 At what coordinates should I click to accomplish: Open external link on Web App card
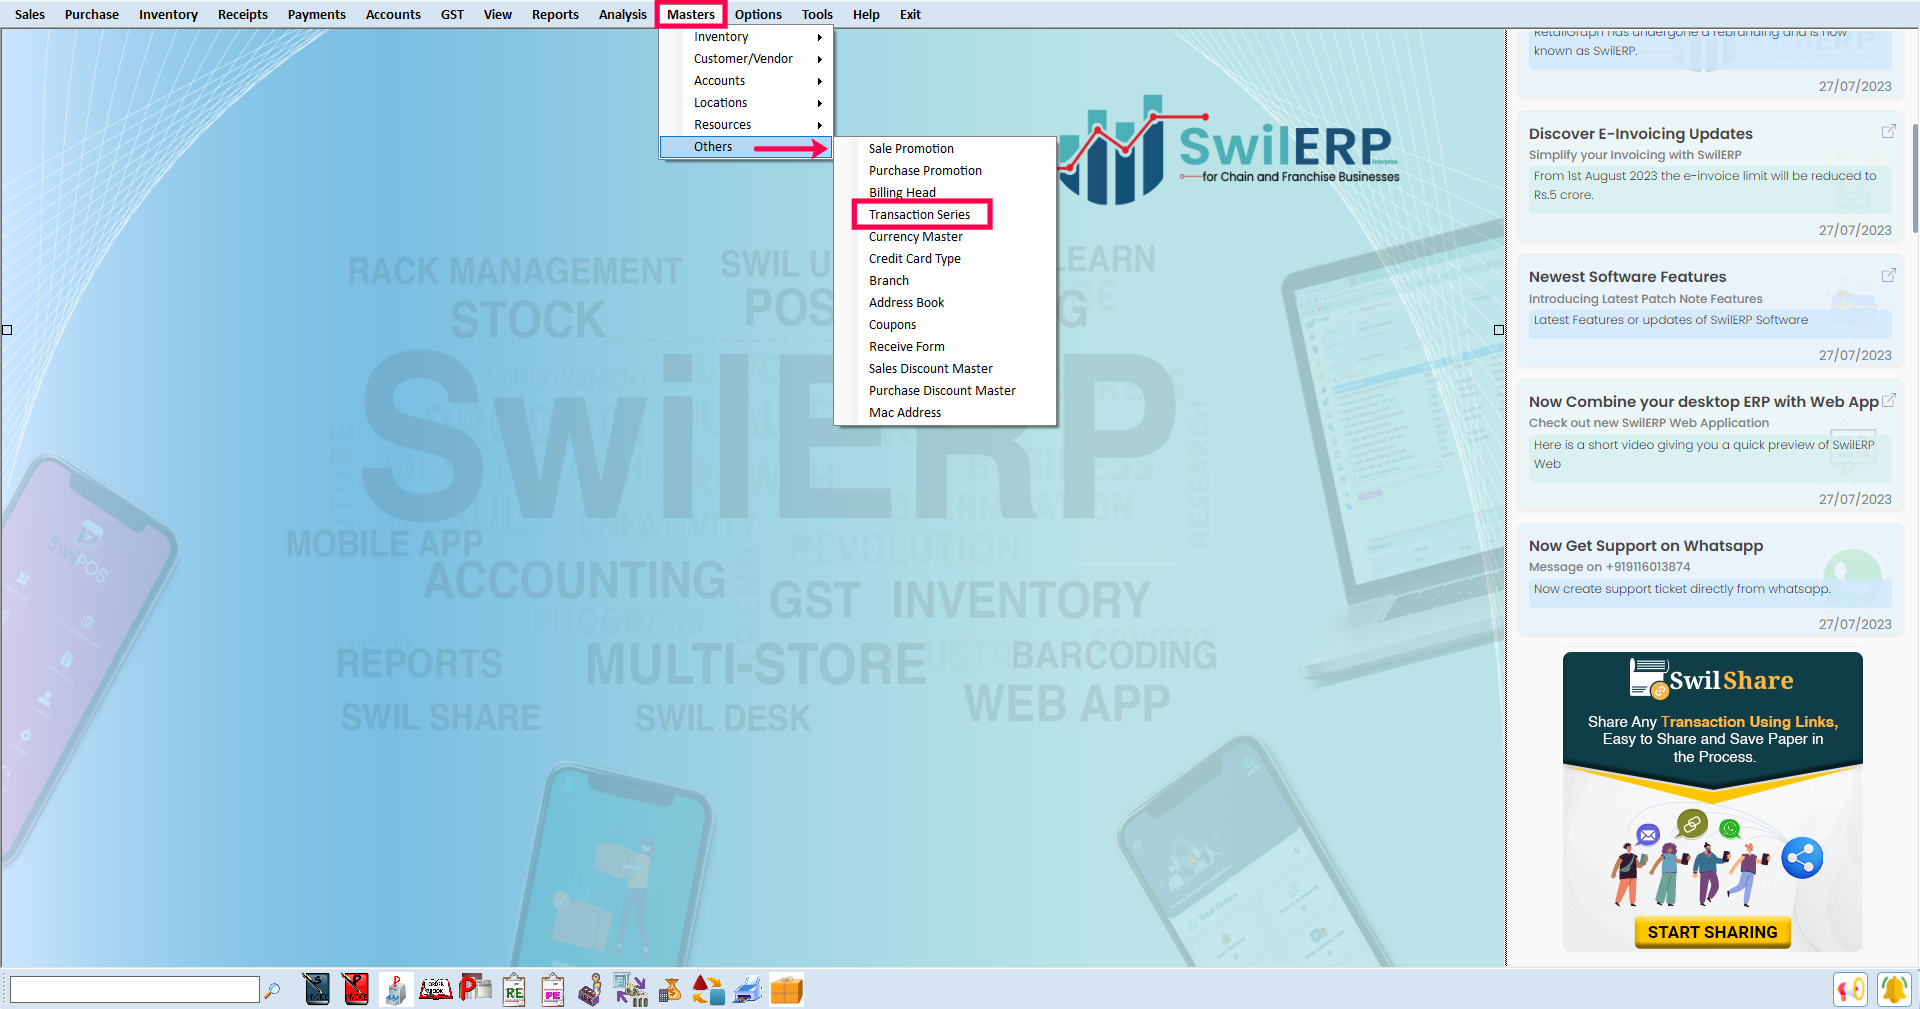[x=1888, y=399]
